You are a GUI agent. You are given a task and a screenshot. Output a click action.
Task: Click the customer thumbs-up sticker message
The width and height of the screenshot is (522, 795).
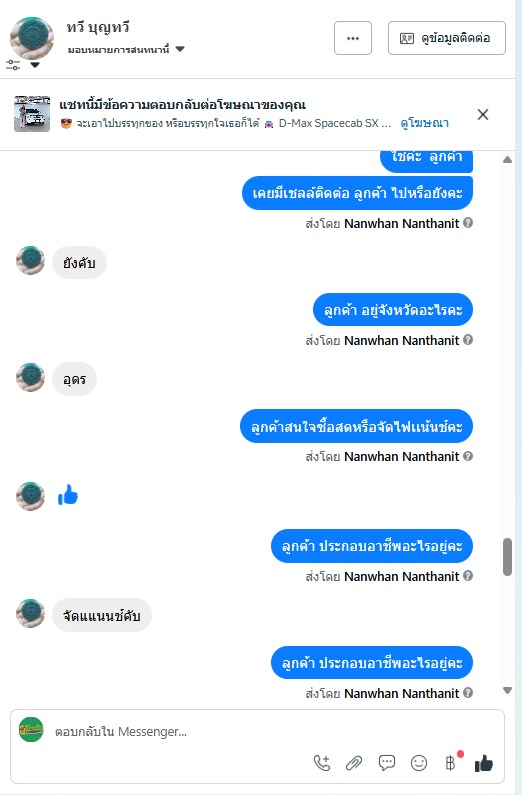pos(68,495)
